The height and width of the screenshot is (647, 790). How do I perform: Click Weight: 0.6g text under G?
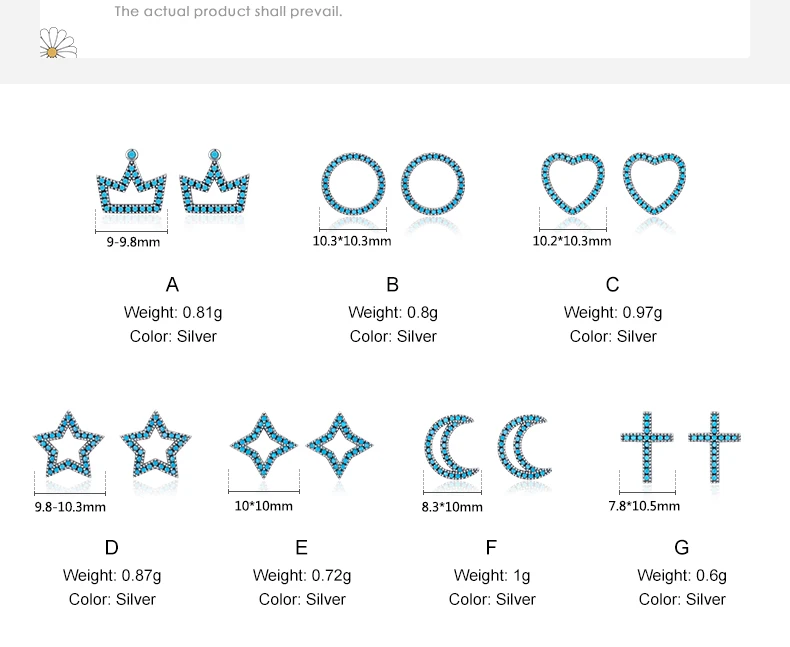(682, 575)
